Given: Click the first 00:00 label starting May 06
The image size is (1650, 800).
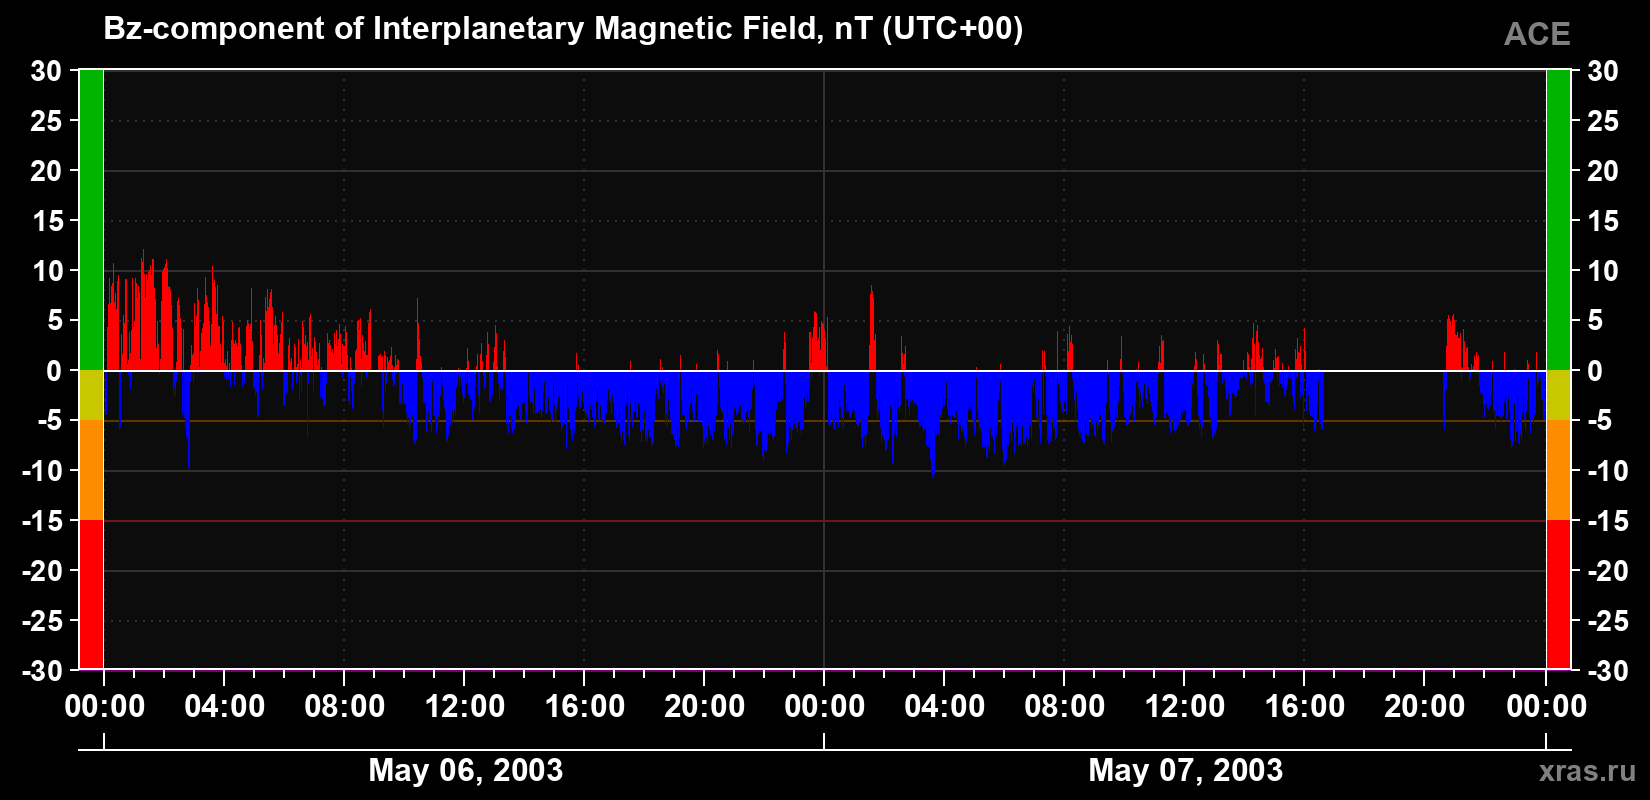Looking at the screenshot, I should point(105,706).
